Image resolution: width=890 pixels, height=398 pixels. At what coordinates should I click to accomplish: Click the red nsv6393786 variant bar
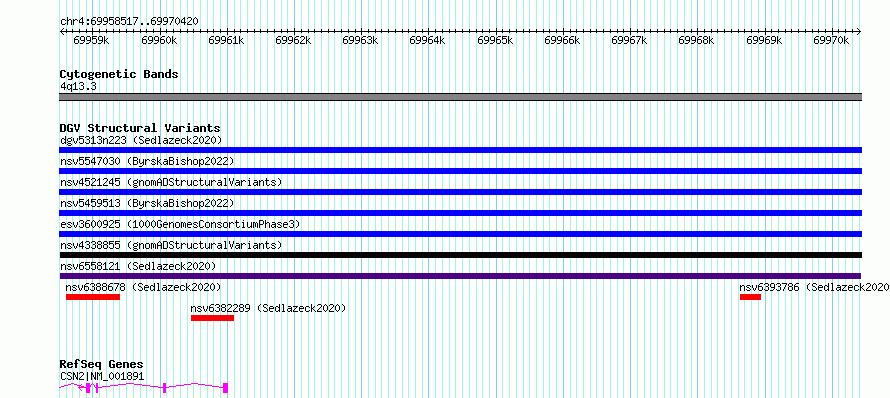coord(750,297)
